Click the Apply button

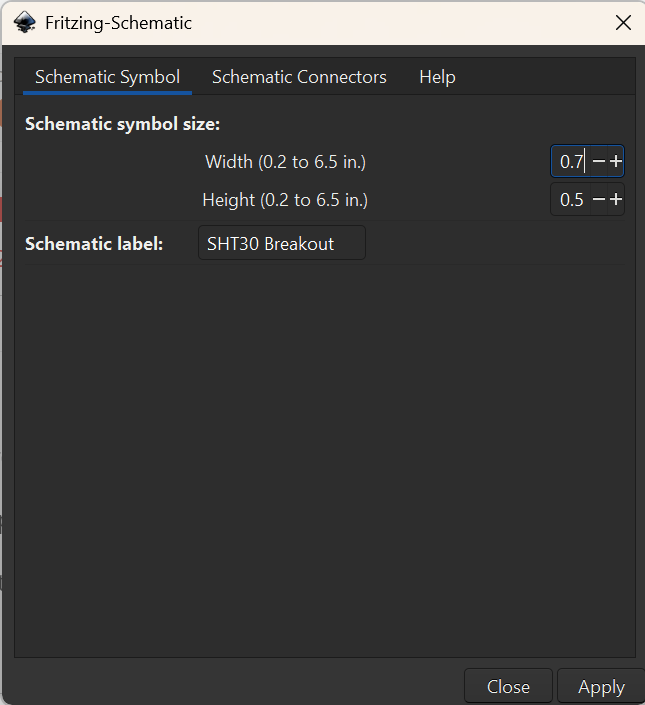tap(601, 687)
